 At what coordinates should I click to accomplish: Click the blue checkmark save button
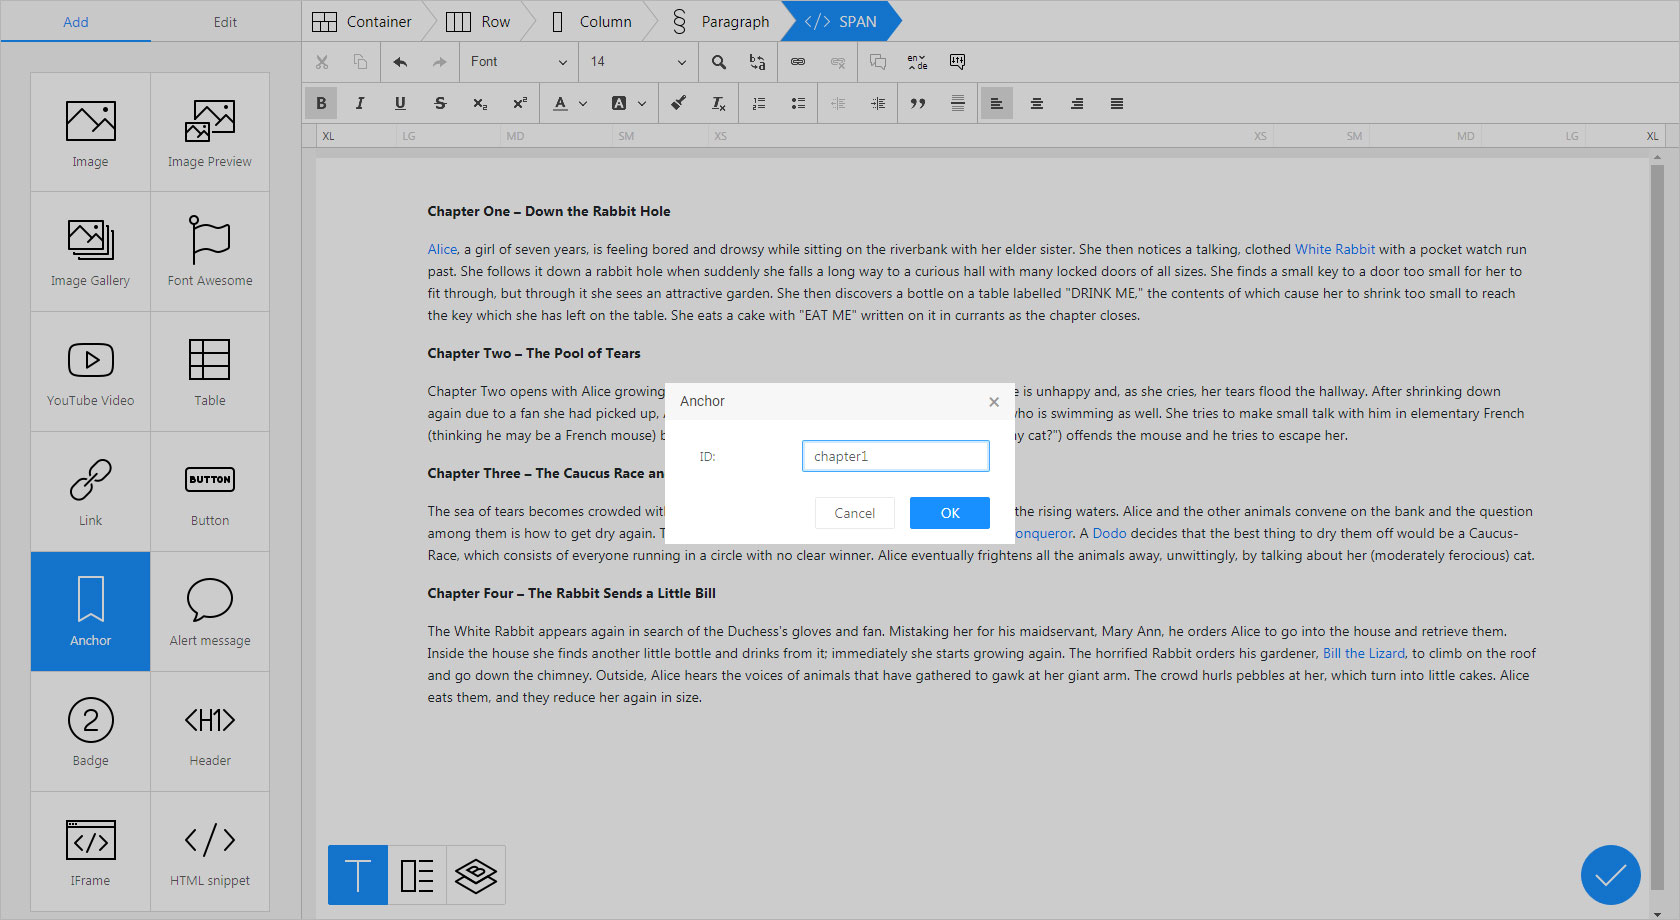(x=1611, y=875)
